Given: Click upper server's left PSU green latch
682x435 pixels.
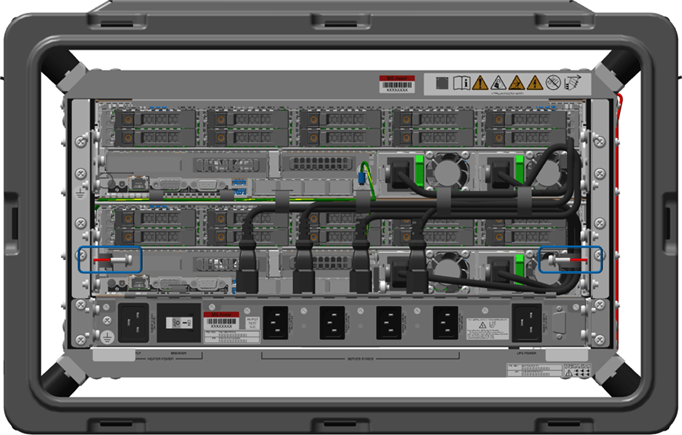Looking at the screenshot, I should (x=419, y=171).
